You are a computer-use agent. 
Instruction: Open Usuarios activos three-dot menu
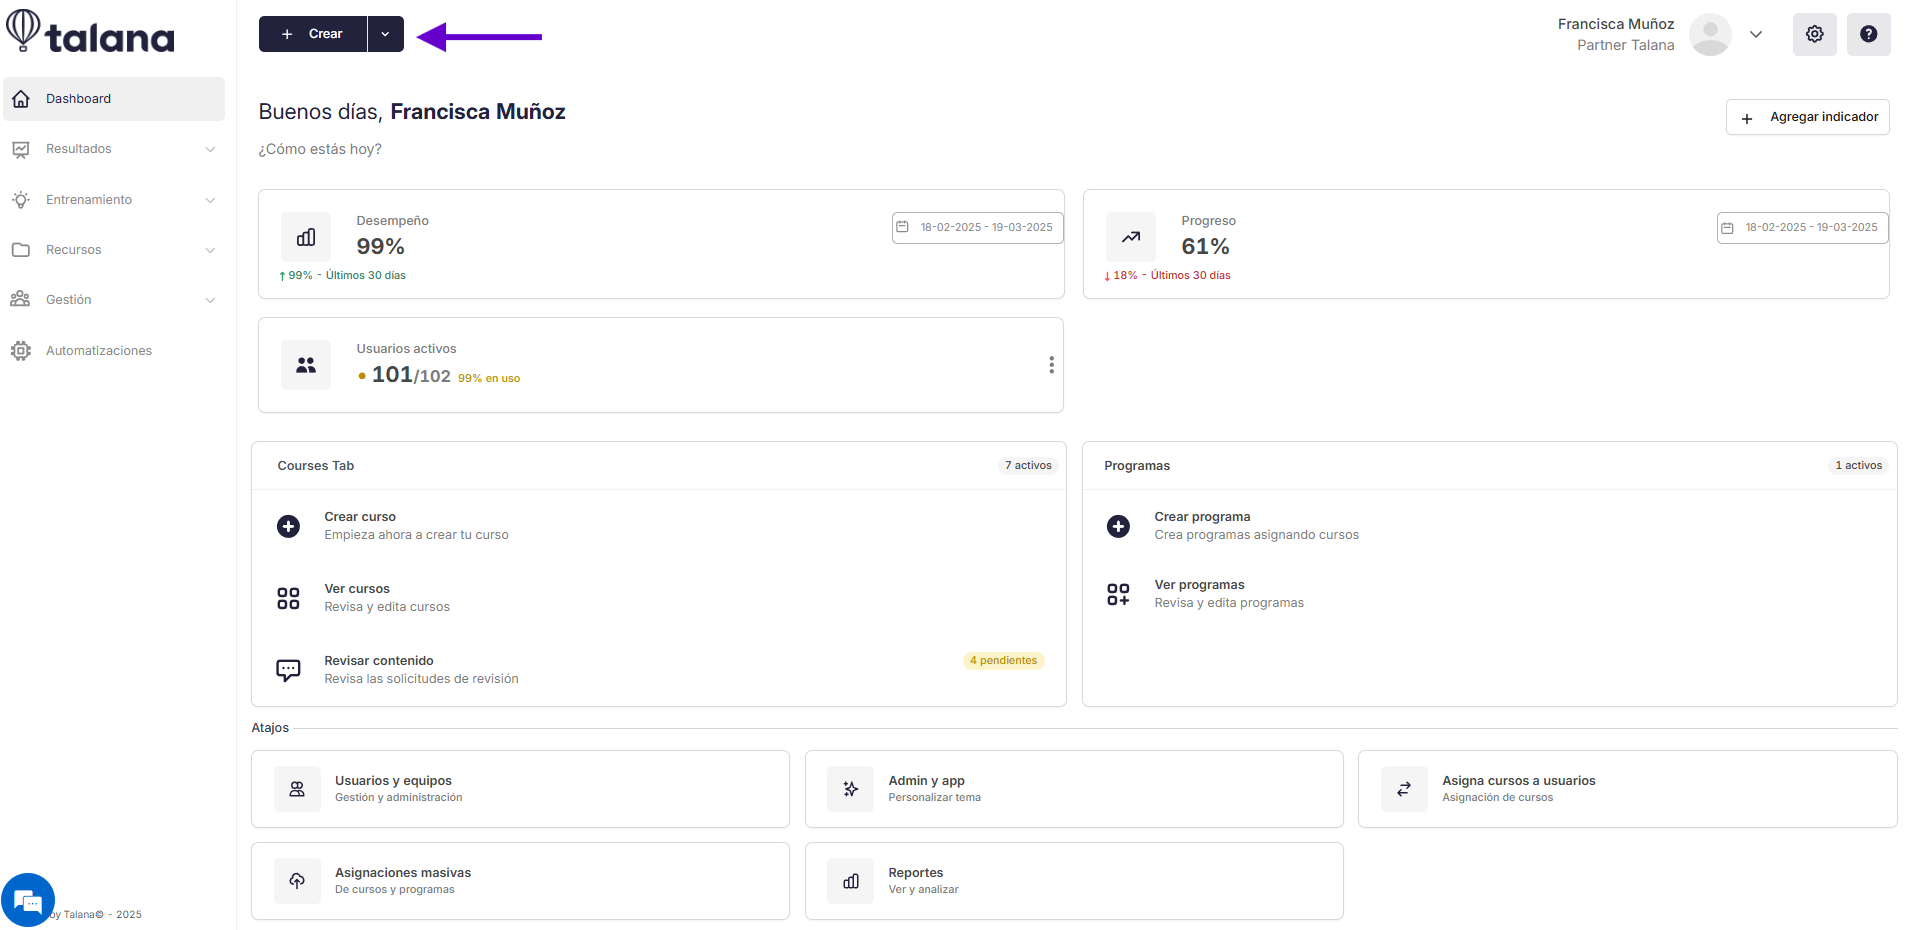coord(1051,365)
